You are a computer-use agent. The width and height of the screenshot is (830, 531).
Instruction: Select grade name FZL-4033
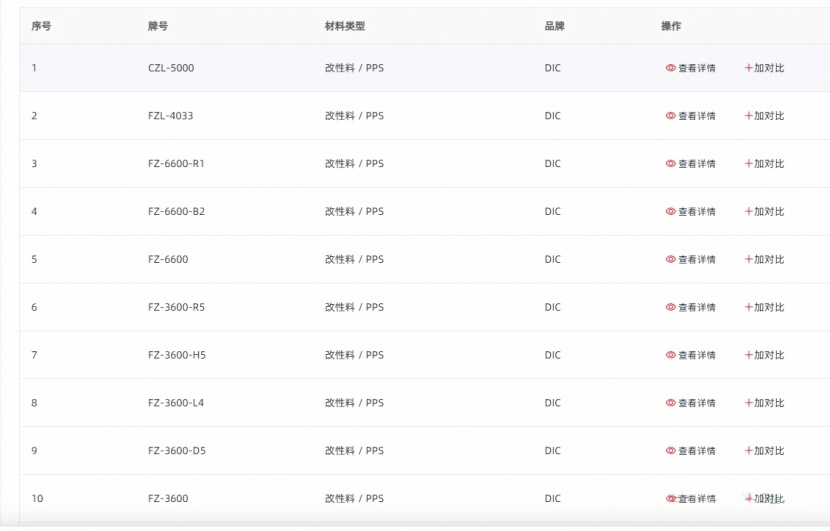tap(170, 116)
